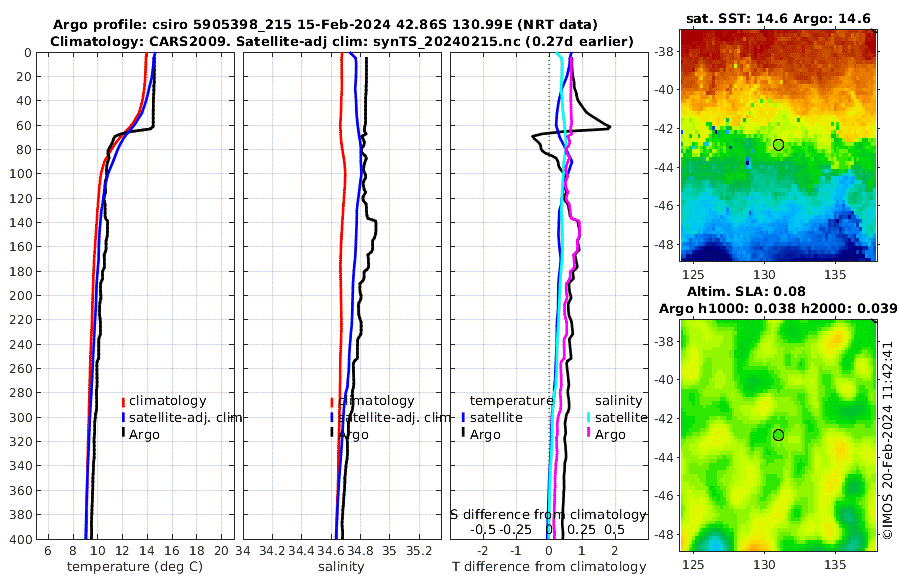Image resolution: width=900 pixels, height=580 pixels.
Task: Click the magenta salinity Argo legend marker
Action: 589,434
